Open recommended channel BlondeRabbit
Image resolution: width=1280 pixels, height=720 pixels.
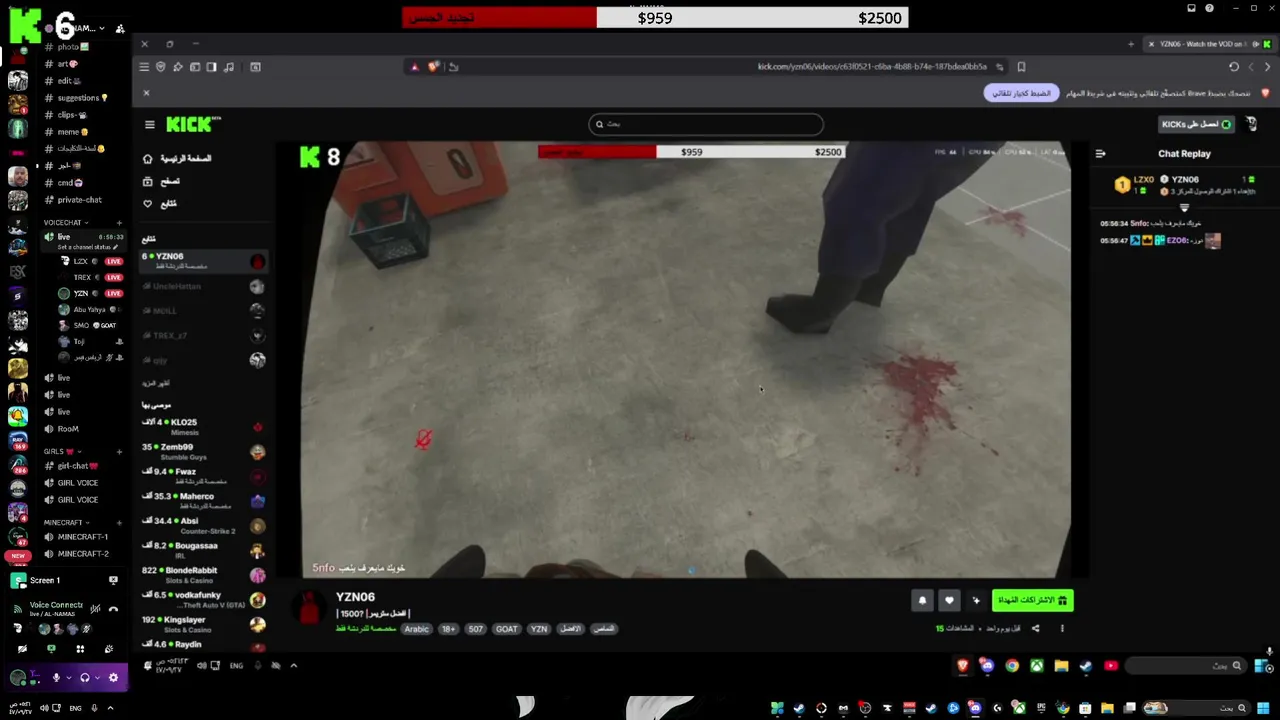(x=203, y=574)
